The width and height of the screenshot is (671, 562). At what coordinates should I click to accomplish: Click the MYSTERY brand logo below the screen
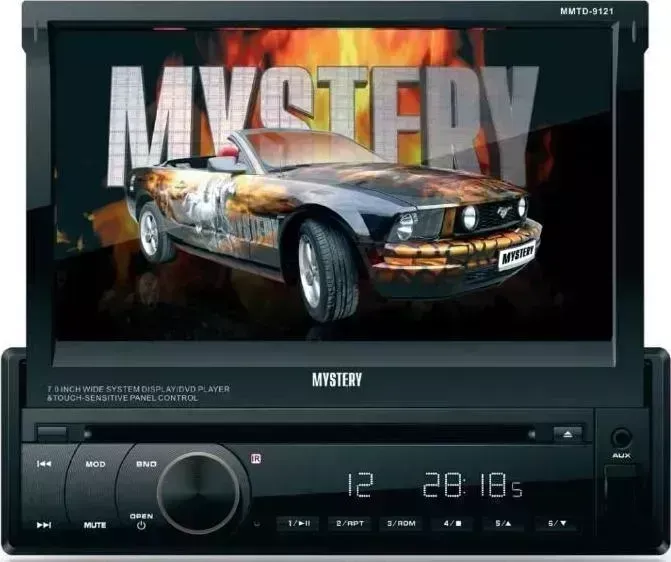337,380
